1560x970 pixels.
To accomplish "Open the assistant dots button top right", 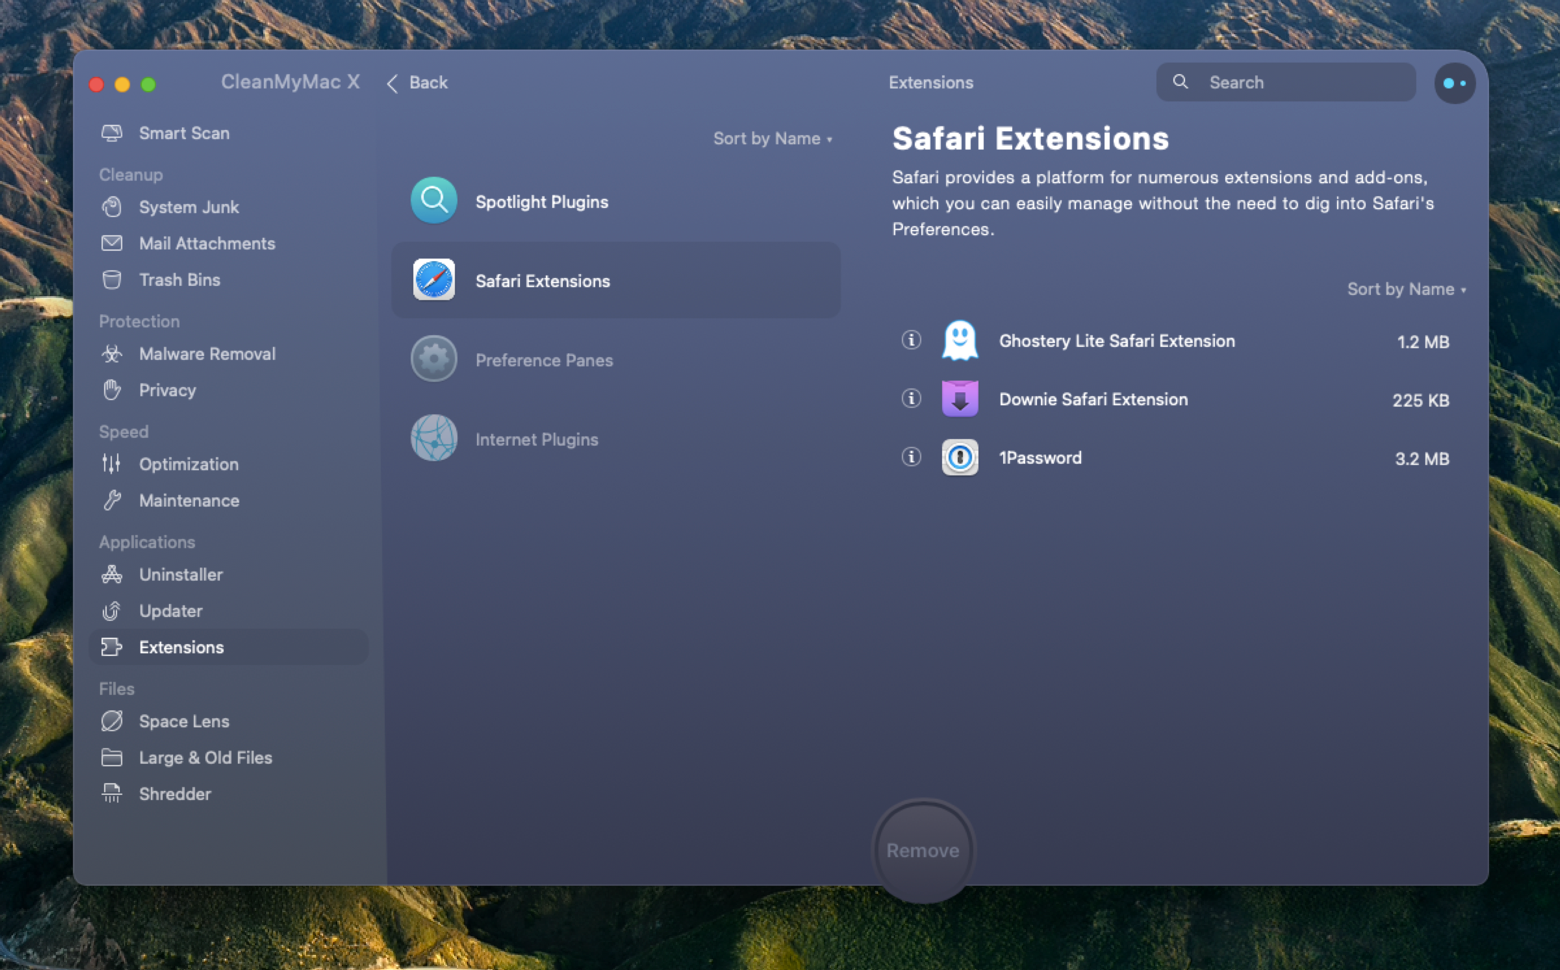I will [1455, 83].
